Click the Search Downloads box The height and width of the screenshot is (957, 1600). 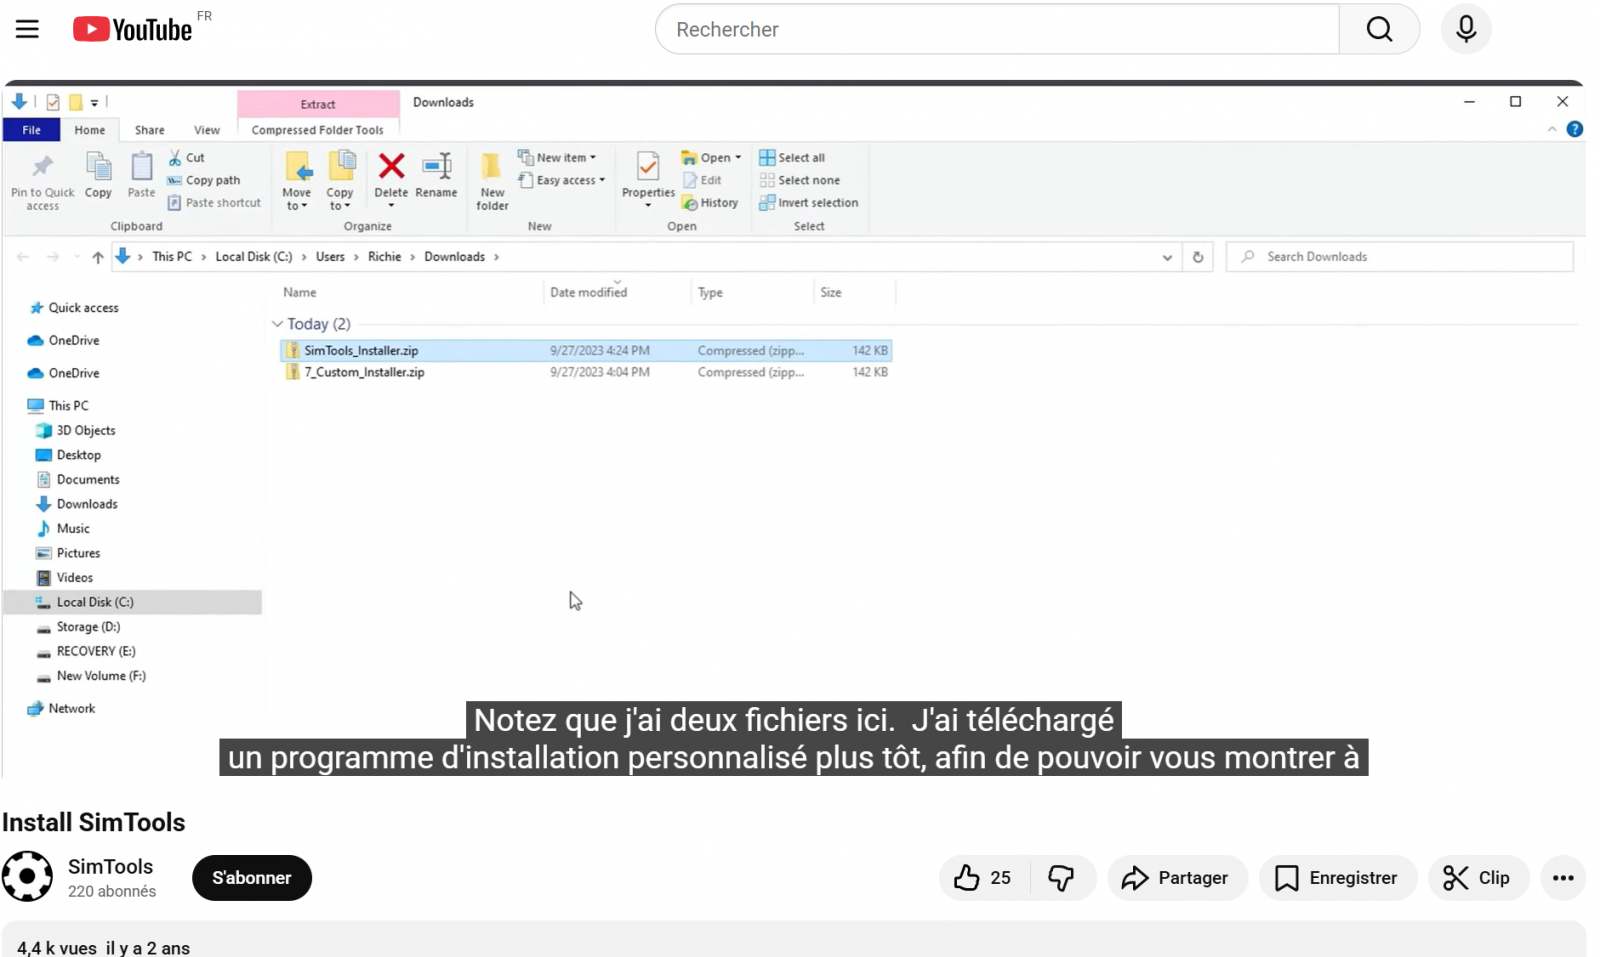tap(1399, 257)
